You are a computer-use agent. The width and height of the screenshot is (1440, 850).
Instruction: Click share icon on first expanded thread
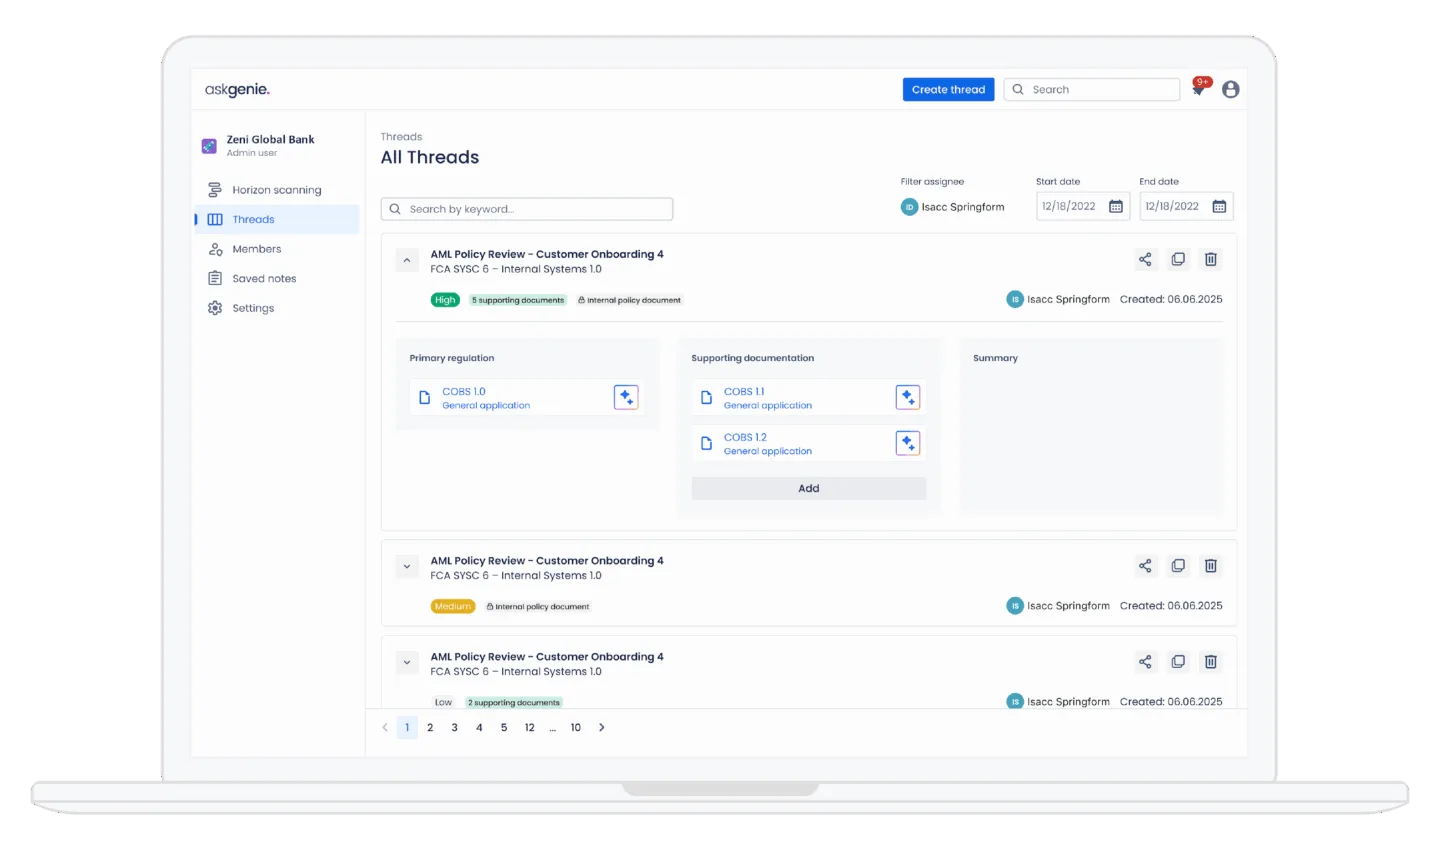[1145, 260]
